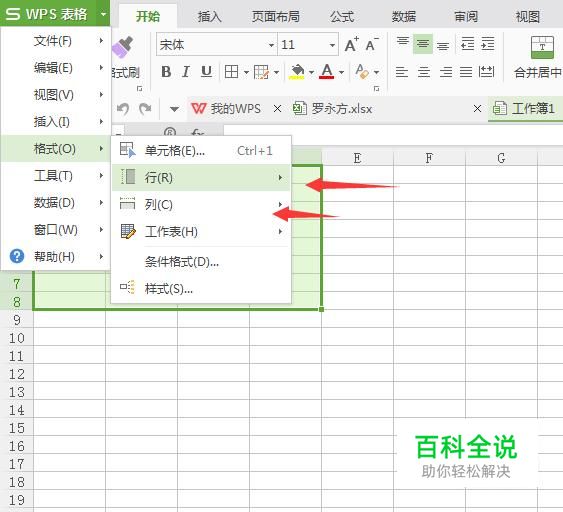
Task: Align text left
Action: pyautogui.click(x=402, y=72)
